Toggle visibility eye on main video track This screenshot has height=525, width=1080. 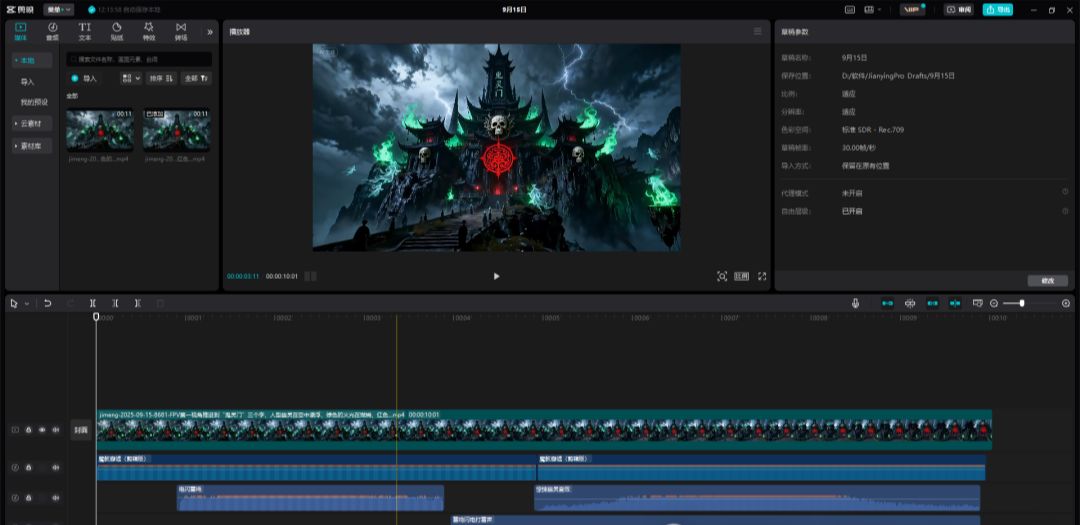pyautogui.click(x=42, y=430)
